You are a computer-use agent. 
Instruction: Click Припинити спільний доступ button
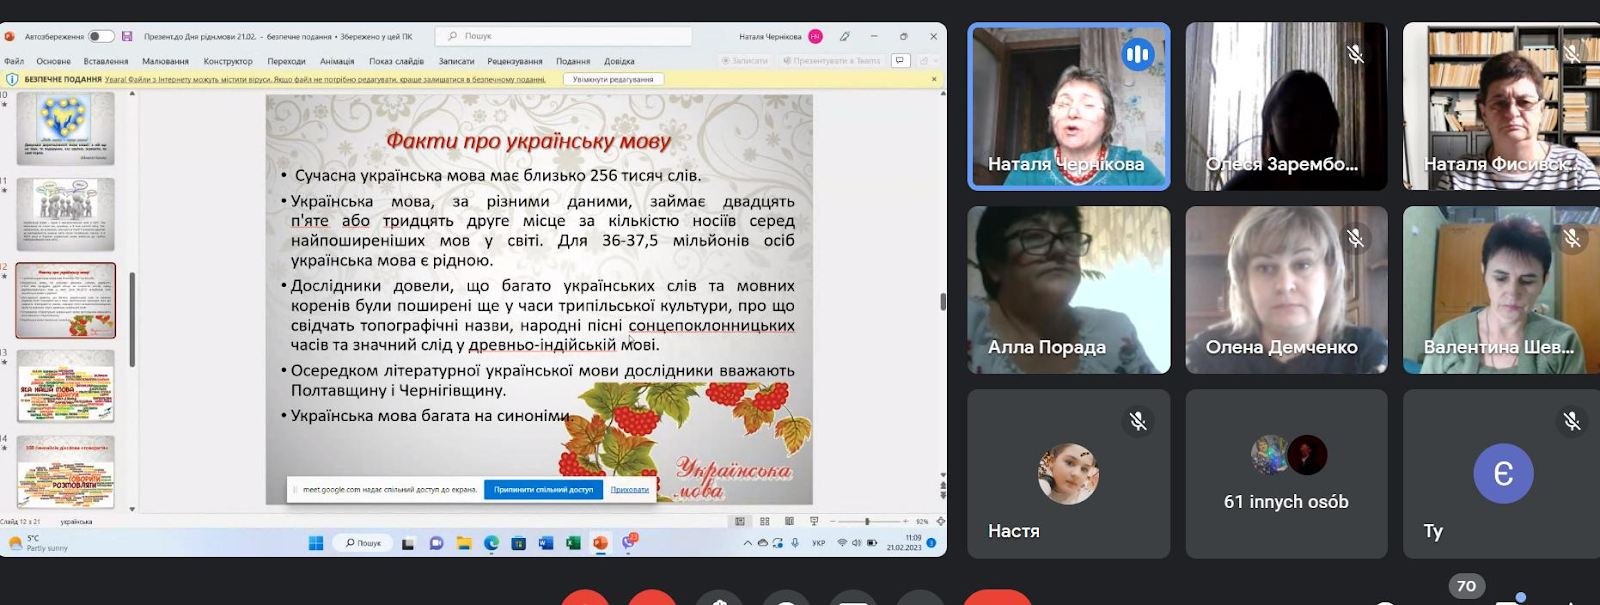coord(544,489)
